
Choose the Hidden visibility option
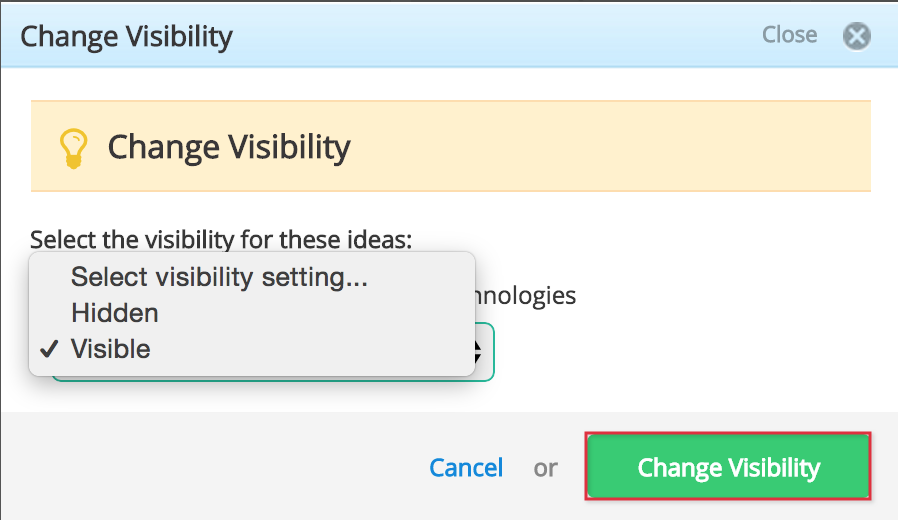[115, 313]
